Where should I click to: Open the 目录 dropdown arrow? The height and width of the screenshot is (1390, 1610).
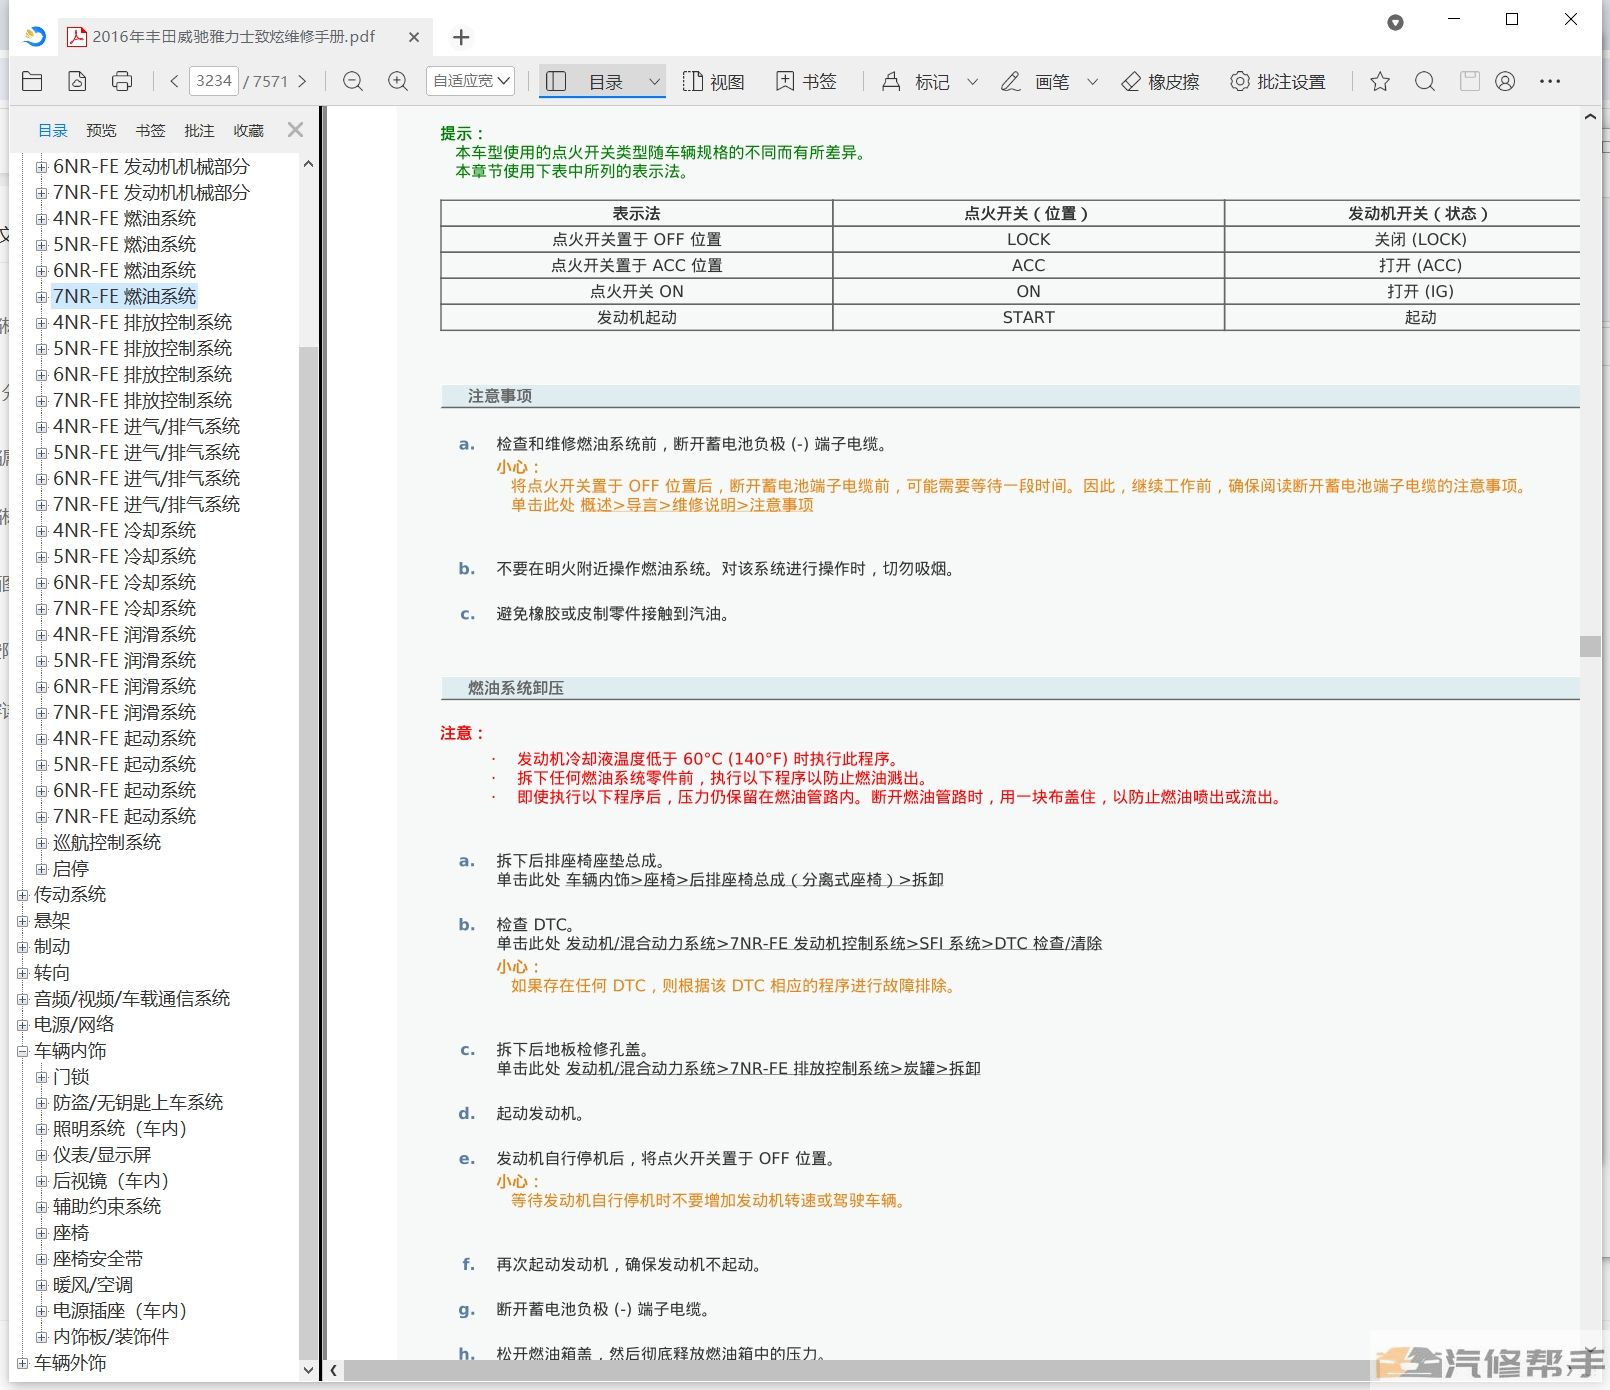tap(654, 82)
